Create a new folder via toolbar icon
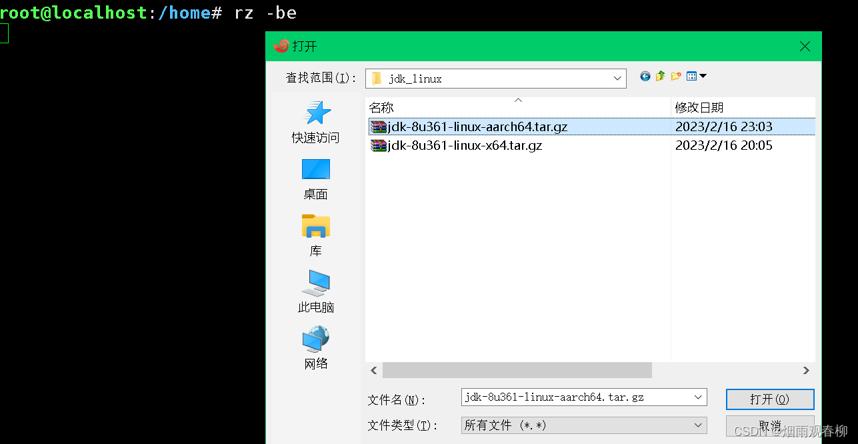Image resolution: width=858 pixels, height=444 pixels. point(676,76)
